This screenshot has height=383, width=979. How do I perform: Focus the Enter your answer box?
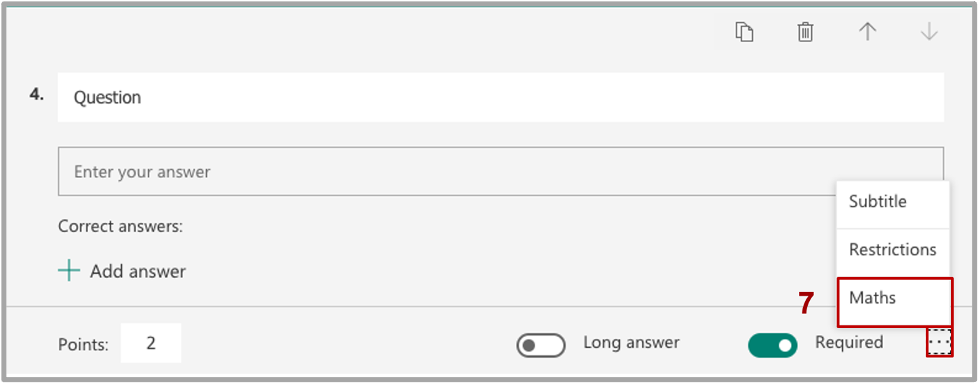tap(501, 171)
